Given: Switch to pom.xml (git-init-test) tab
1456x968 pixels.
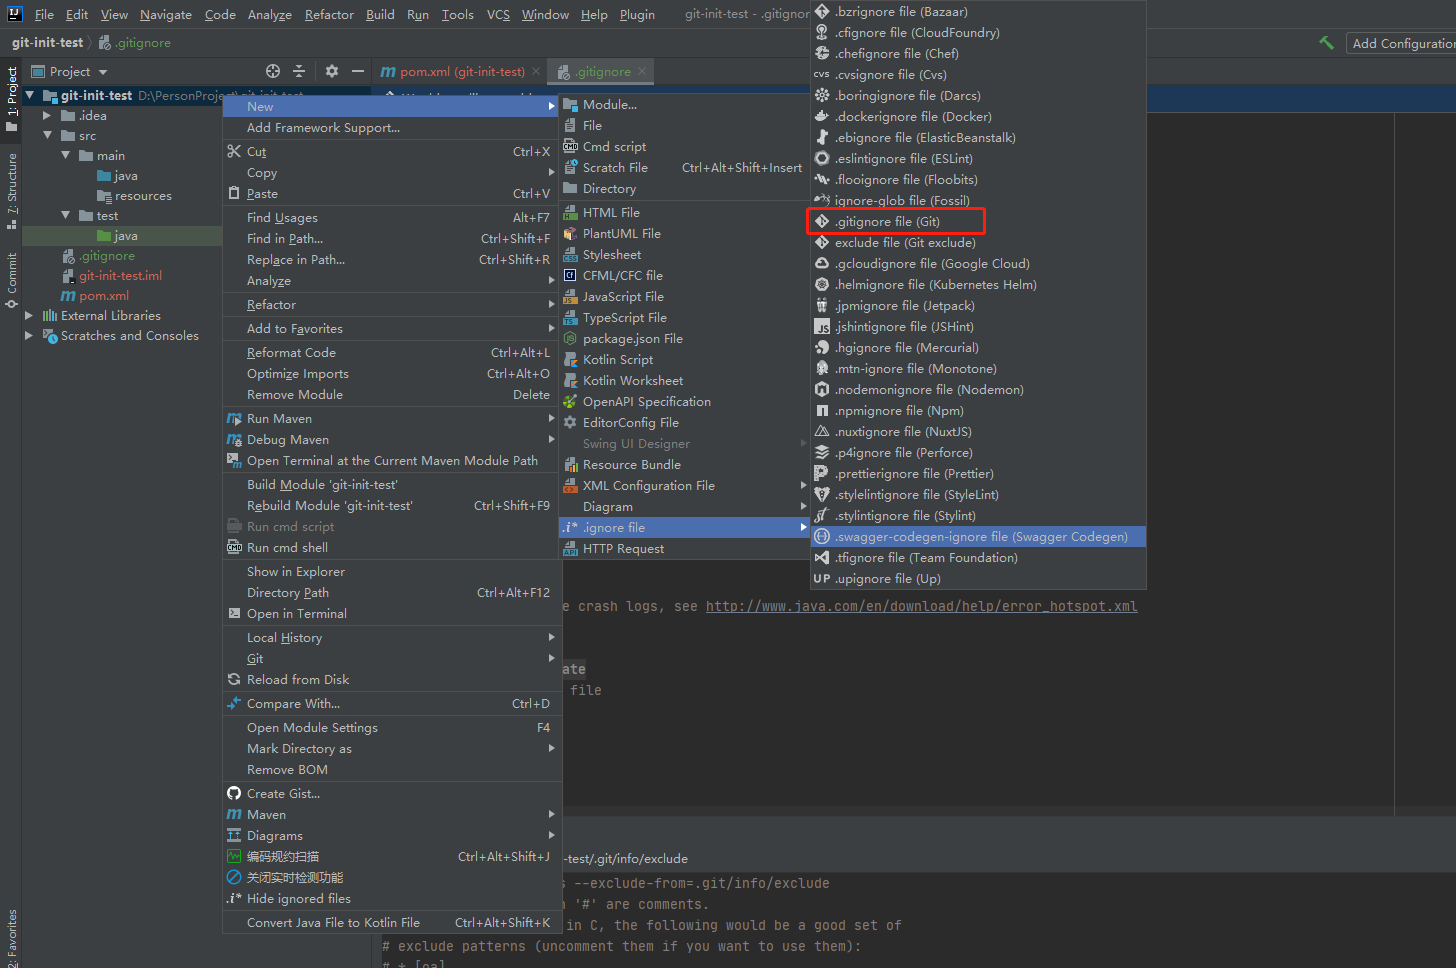Looking at the screenshot, I should (x=462, y=72).
